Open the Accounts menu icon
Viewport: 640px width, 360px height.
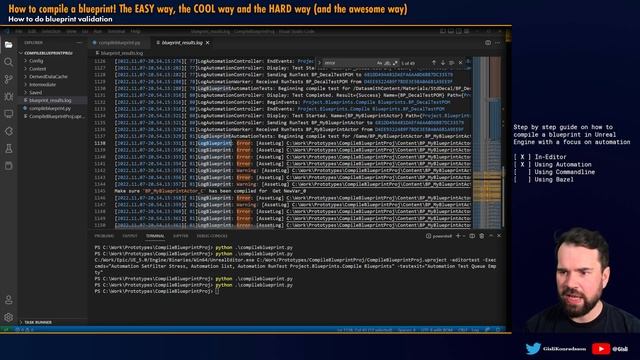click(9, 300)
